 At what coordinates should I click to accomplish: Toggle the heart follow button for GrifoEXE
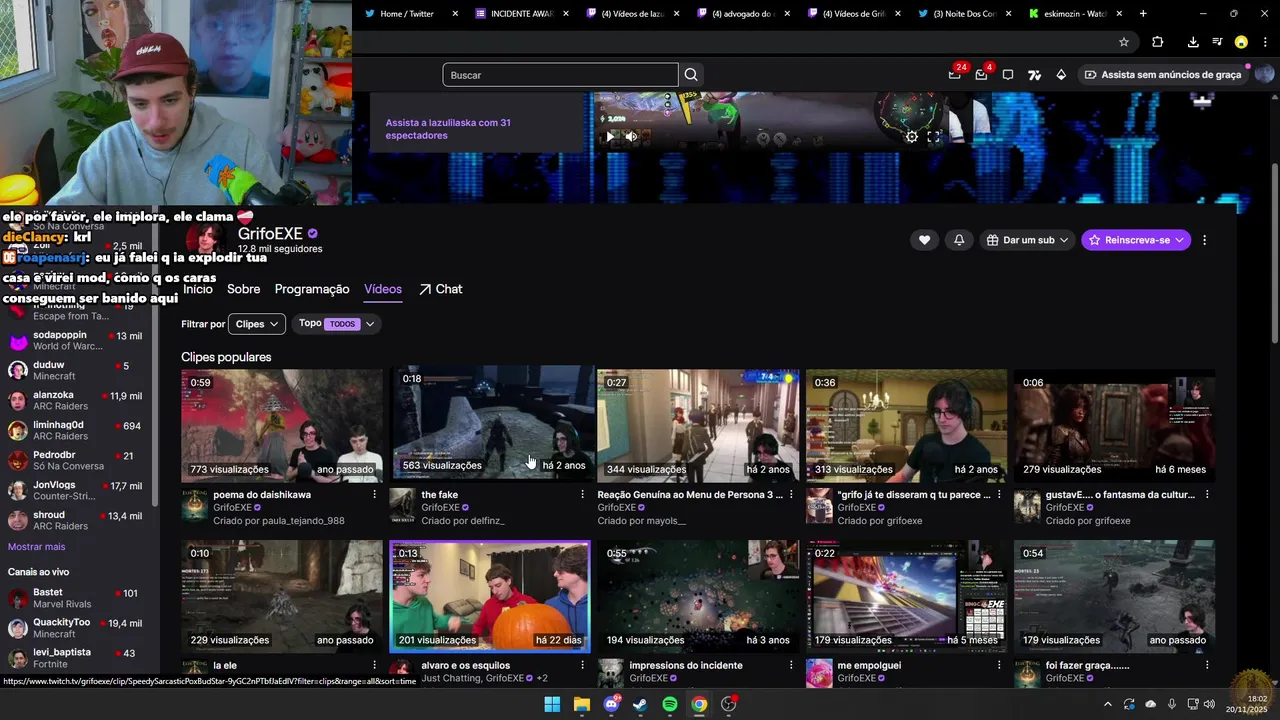pos(924,240)
